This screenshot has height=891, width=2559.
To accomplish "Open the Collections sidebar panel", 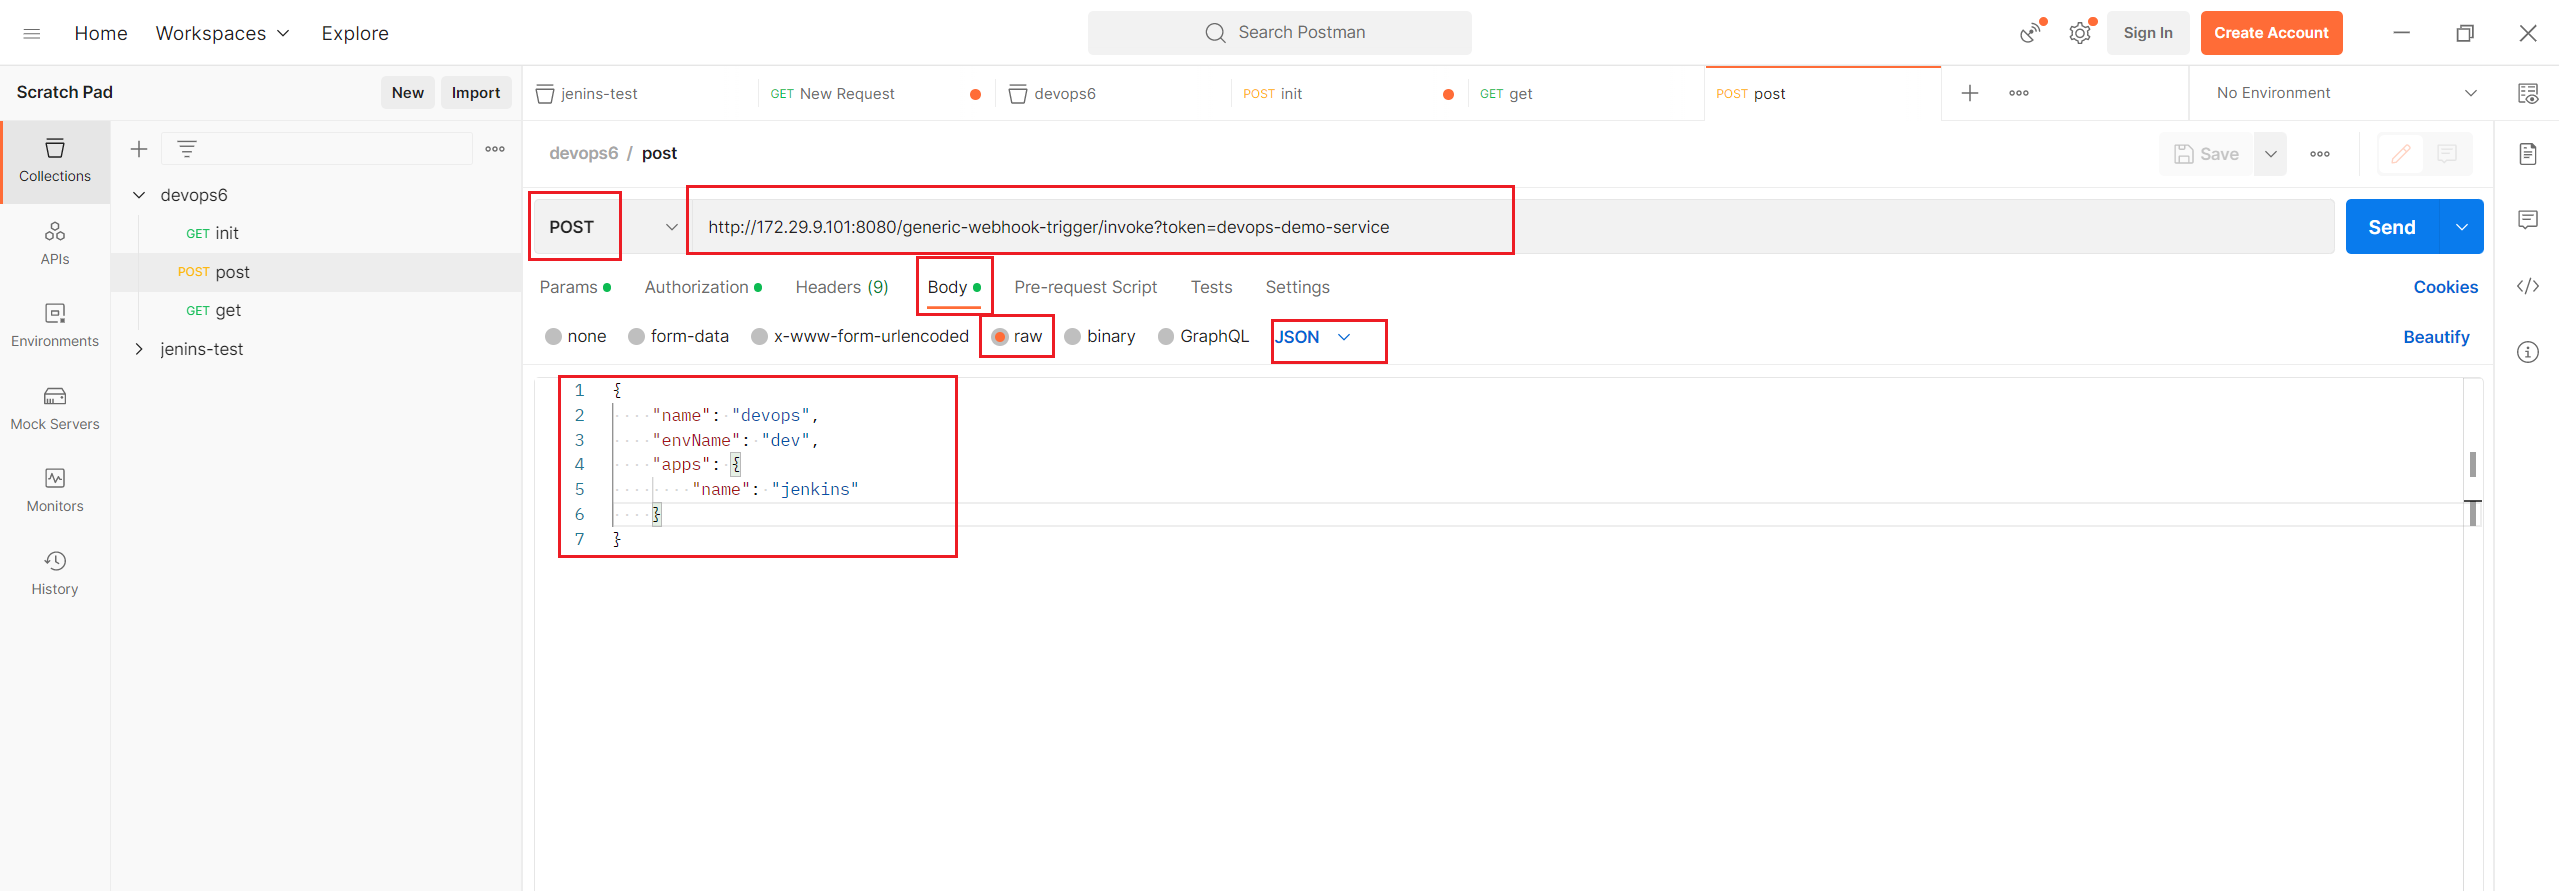I will click(55, 161).
